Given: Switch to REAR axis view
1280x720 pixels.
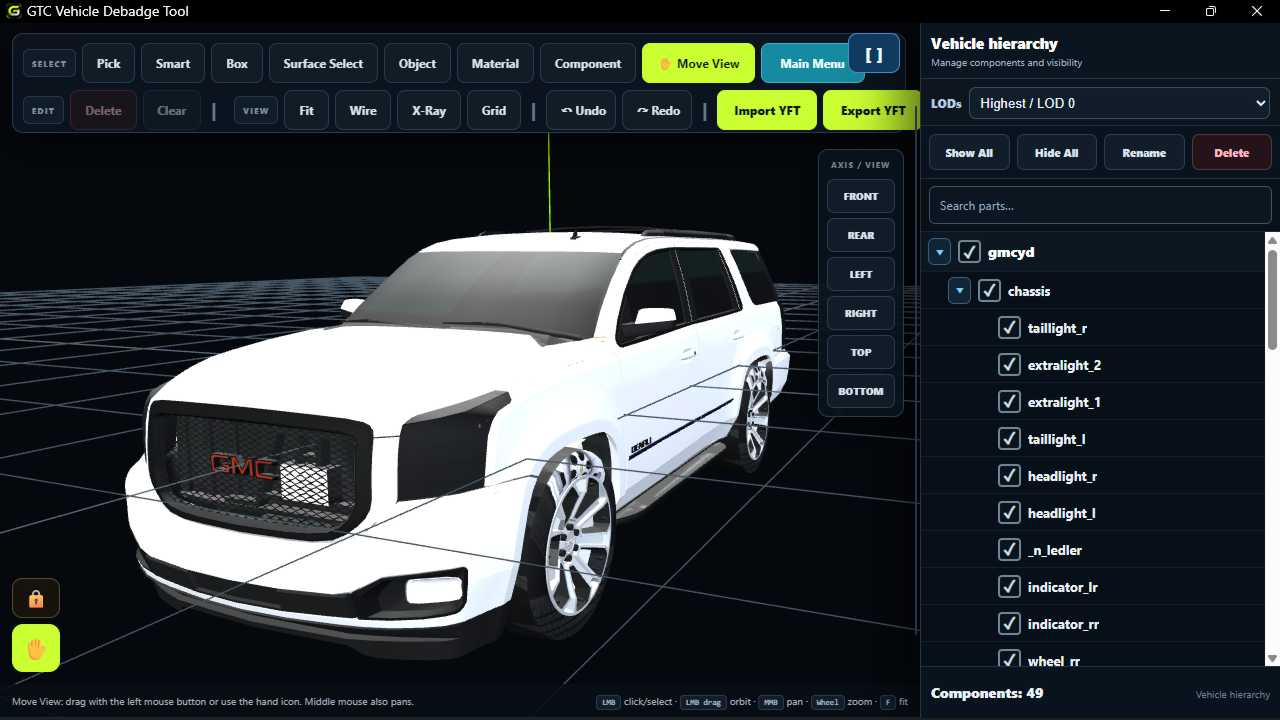Looking at the screenshot, I should point(860,235).
